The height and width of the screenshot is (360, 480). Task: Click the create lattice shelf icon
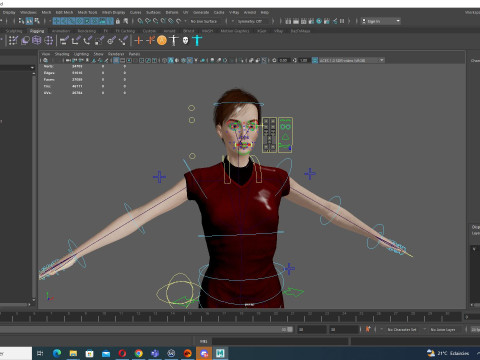[x=37, y=41]
